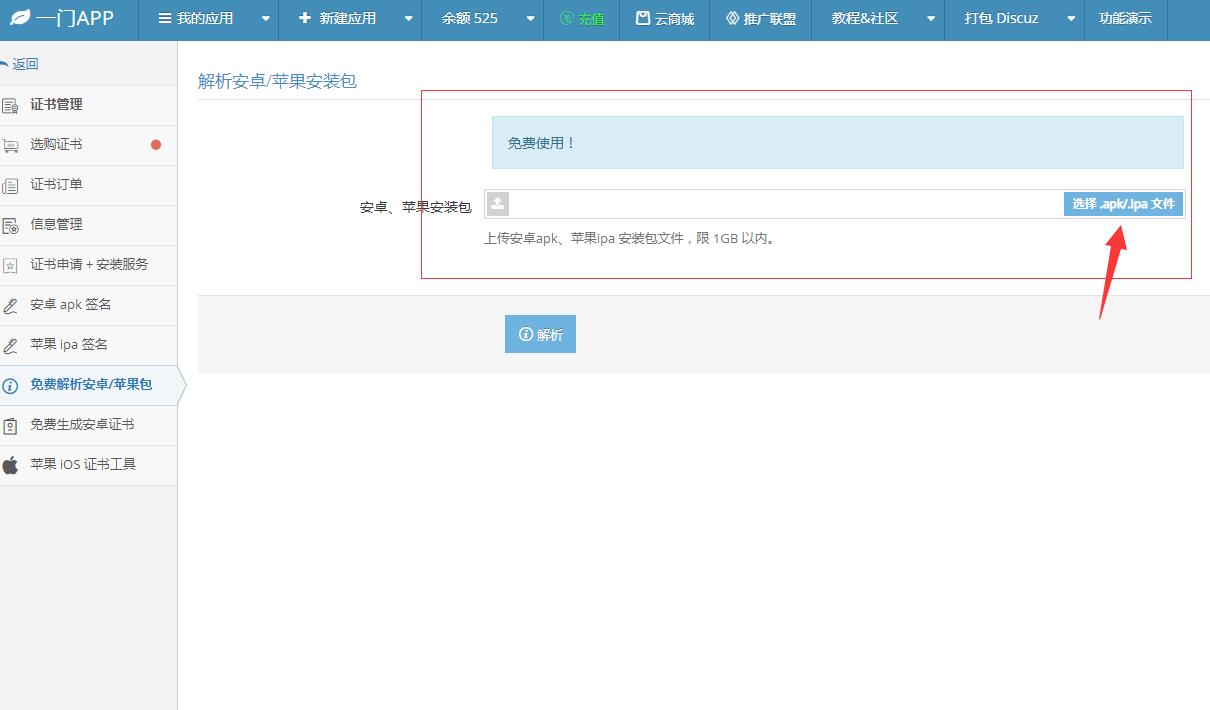1210x710 pixels.
Task: Open the 打包 Discuz dropdown arrow
Action: tap(1071, 19)
